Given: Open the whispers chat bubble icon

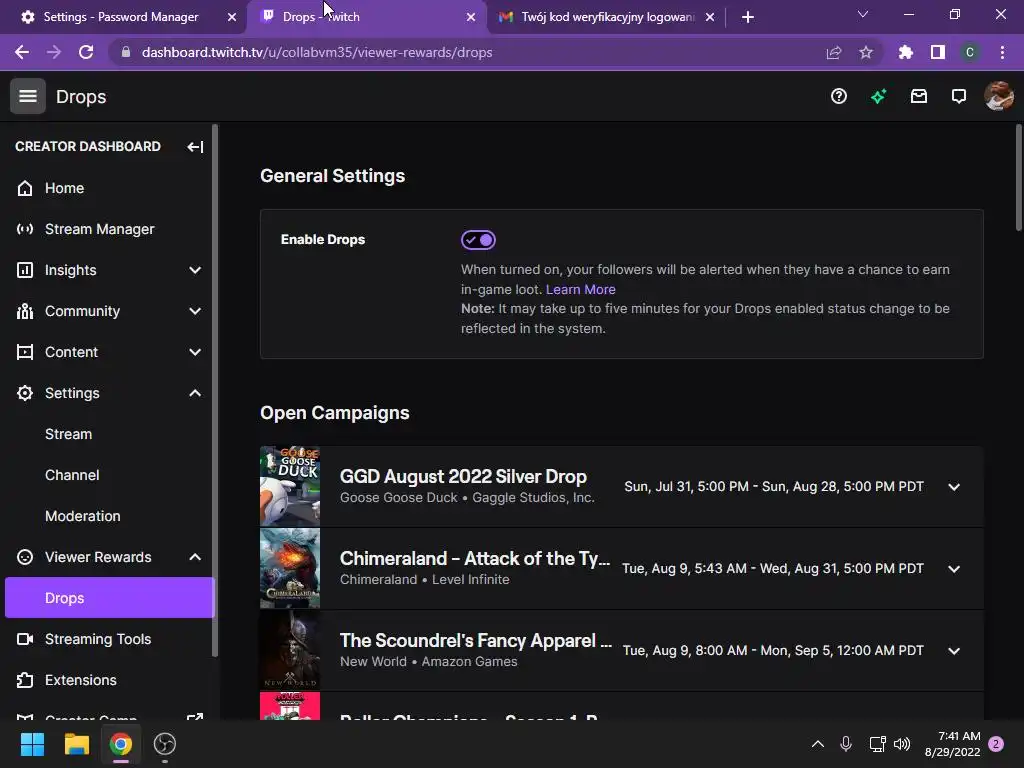Looking at the screenshot, I should click(959, 97).
